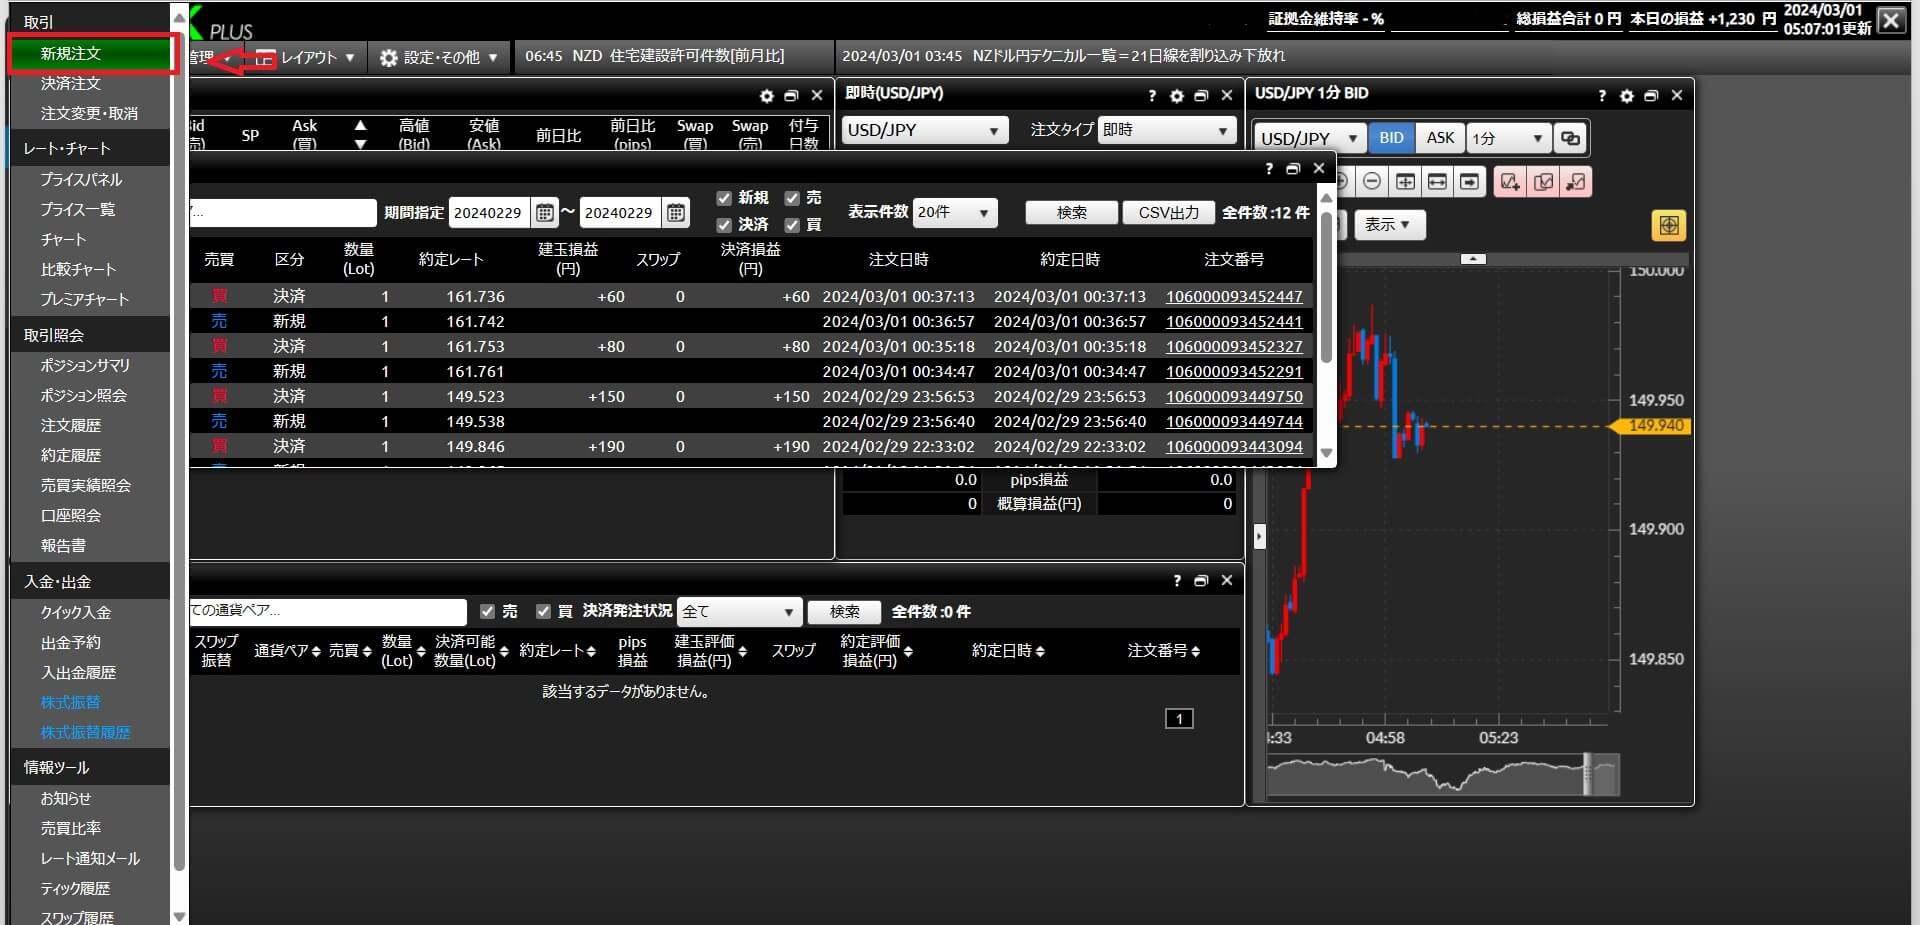The height and width of the screenshot is (925, 1920).
Task: Click scroll-to-latest arrow chart icon
Action: click(x=1468, y=181)
